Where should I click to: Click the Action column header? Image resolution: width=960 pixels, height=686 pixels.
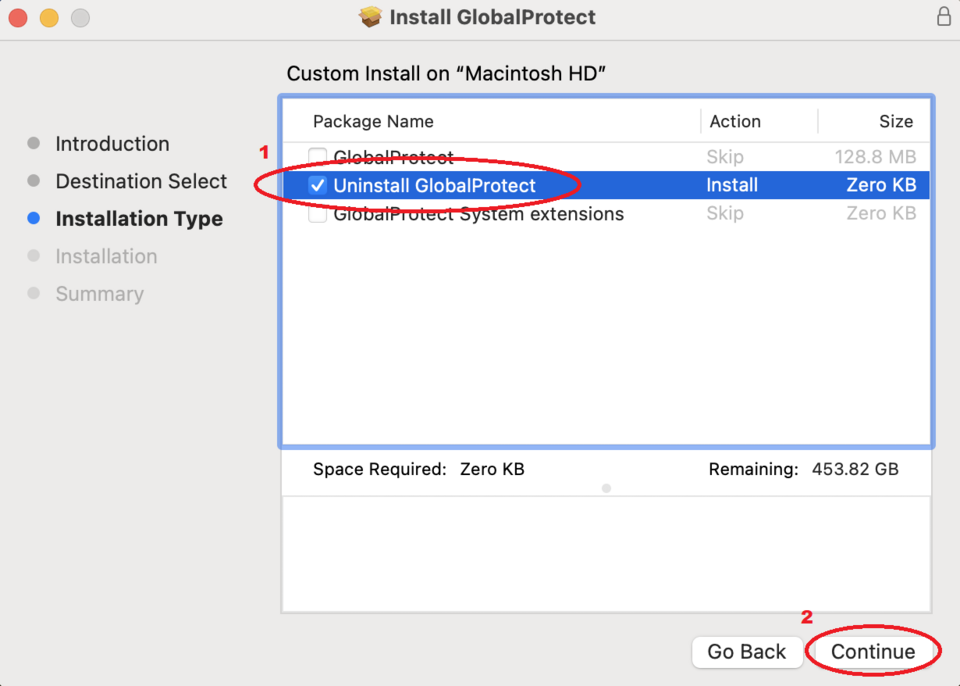735,121
